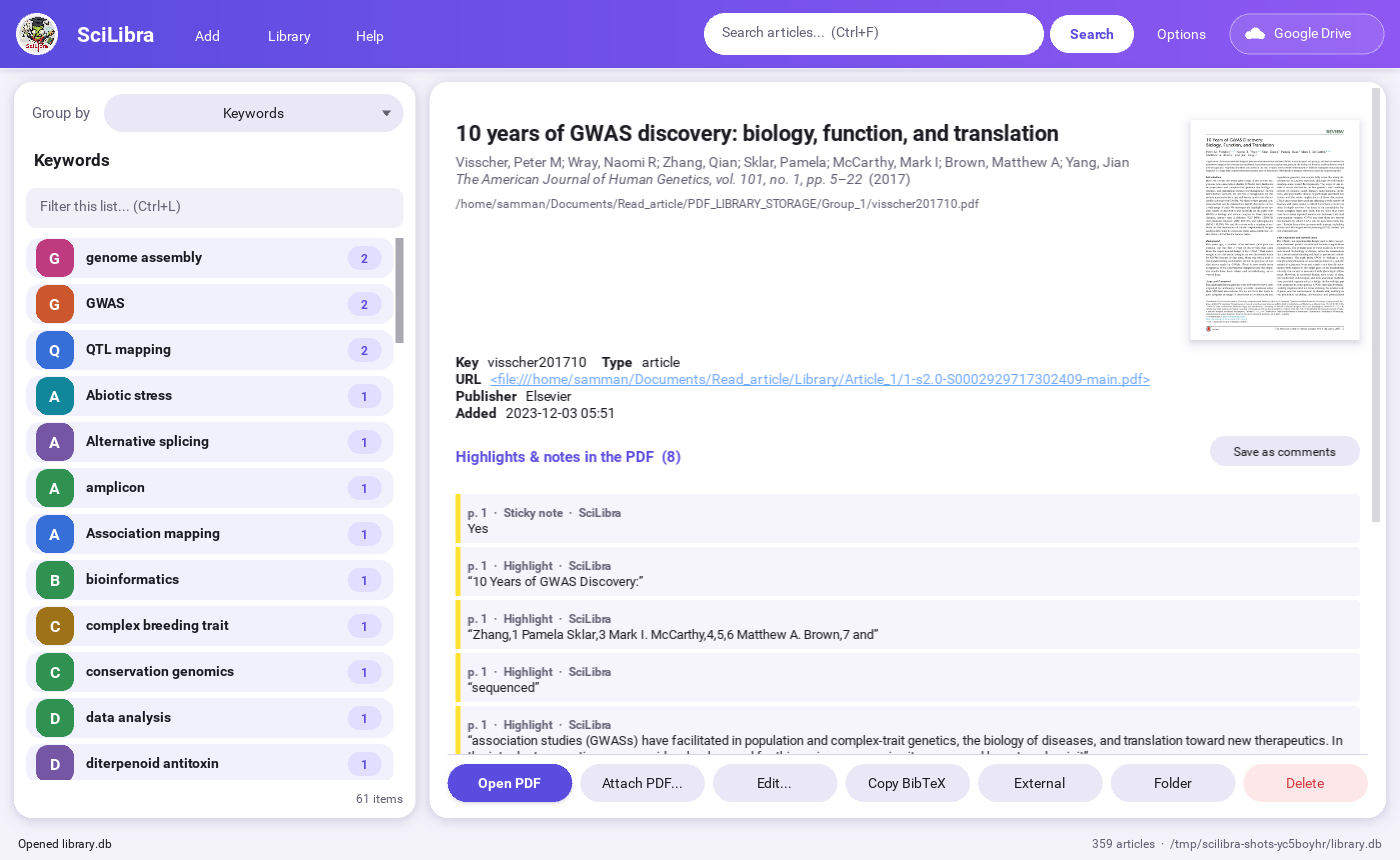Open the Options menu
The image size is (1400, 860).
coord(1181,34)
